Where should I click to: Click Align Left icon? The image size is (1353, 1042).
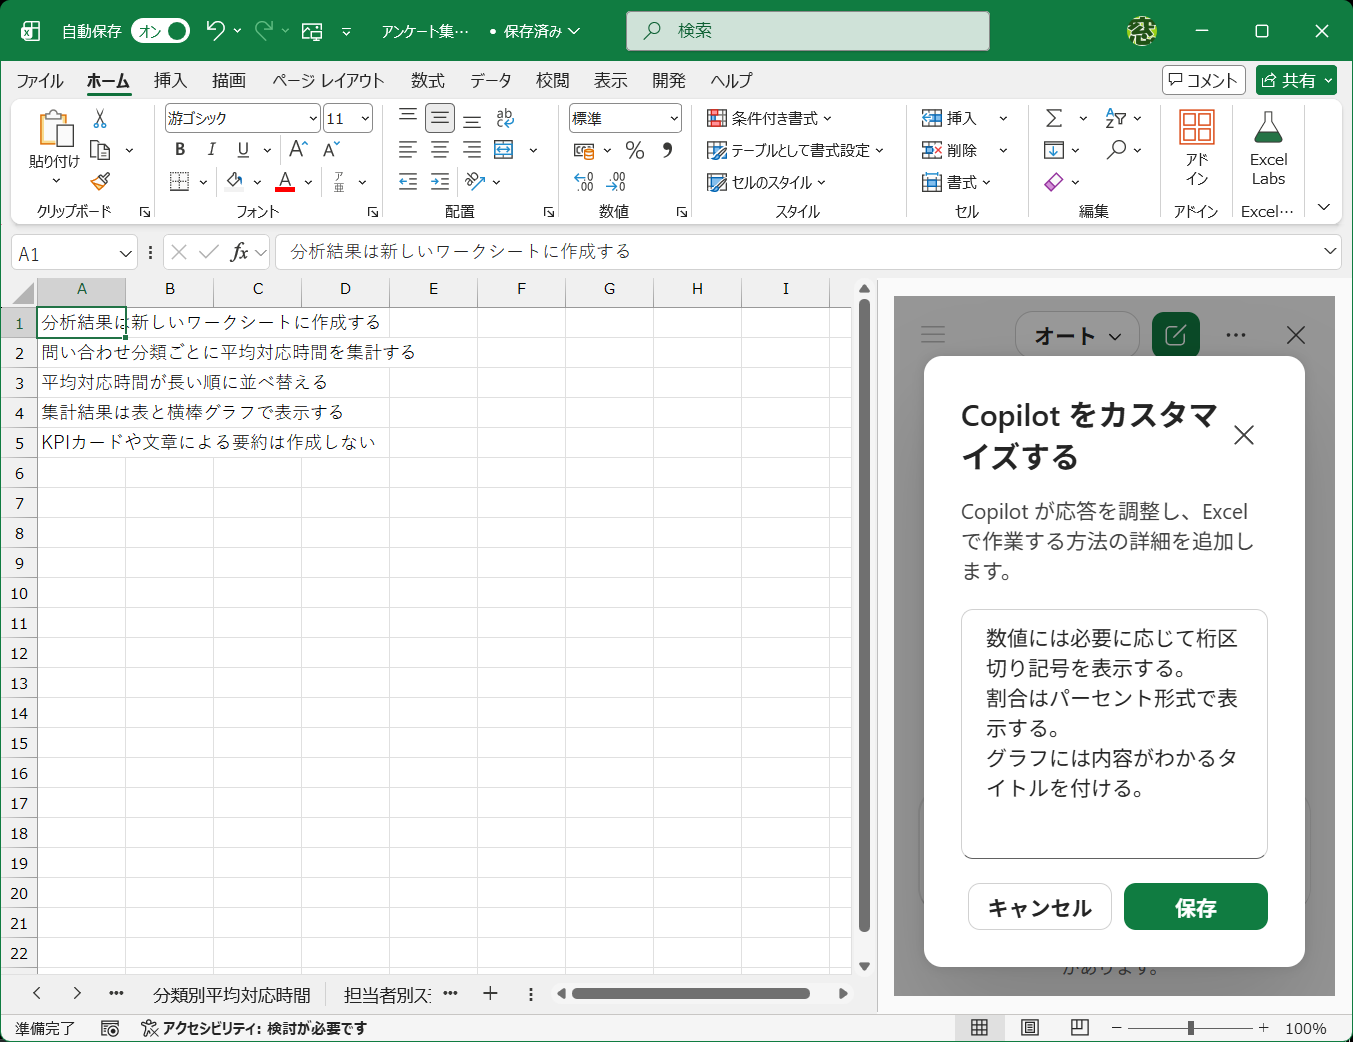pyautogui.click(x=408, y=150)
